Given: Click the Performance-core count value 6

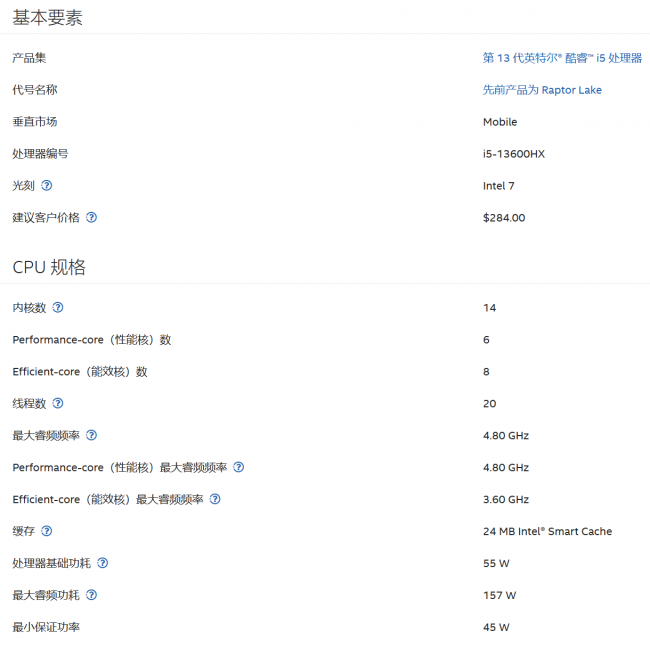Looking at the screenshot, I should pos(486,340).
